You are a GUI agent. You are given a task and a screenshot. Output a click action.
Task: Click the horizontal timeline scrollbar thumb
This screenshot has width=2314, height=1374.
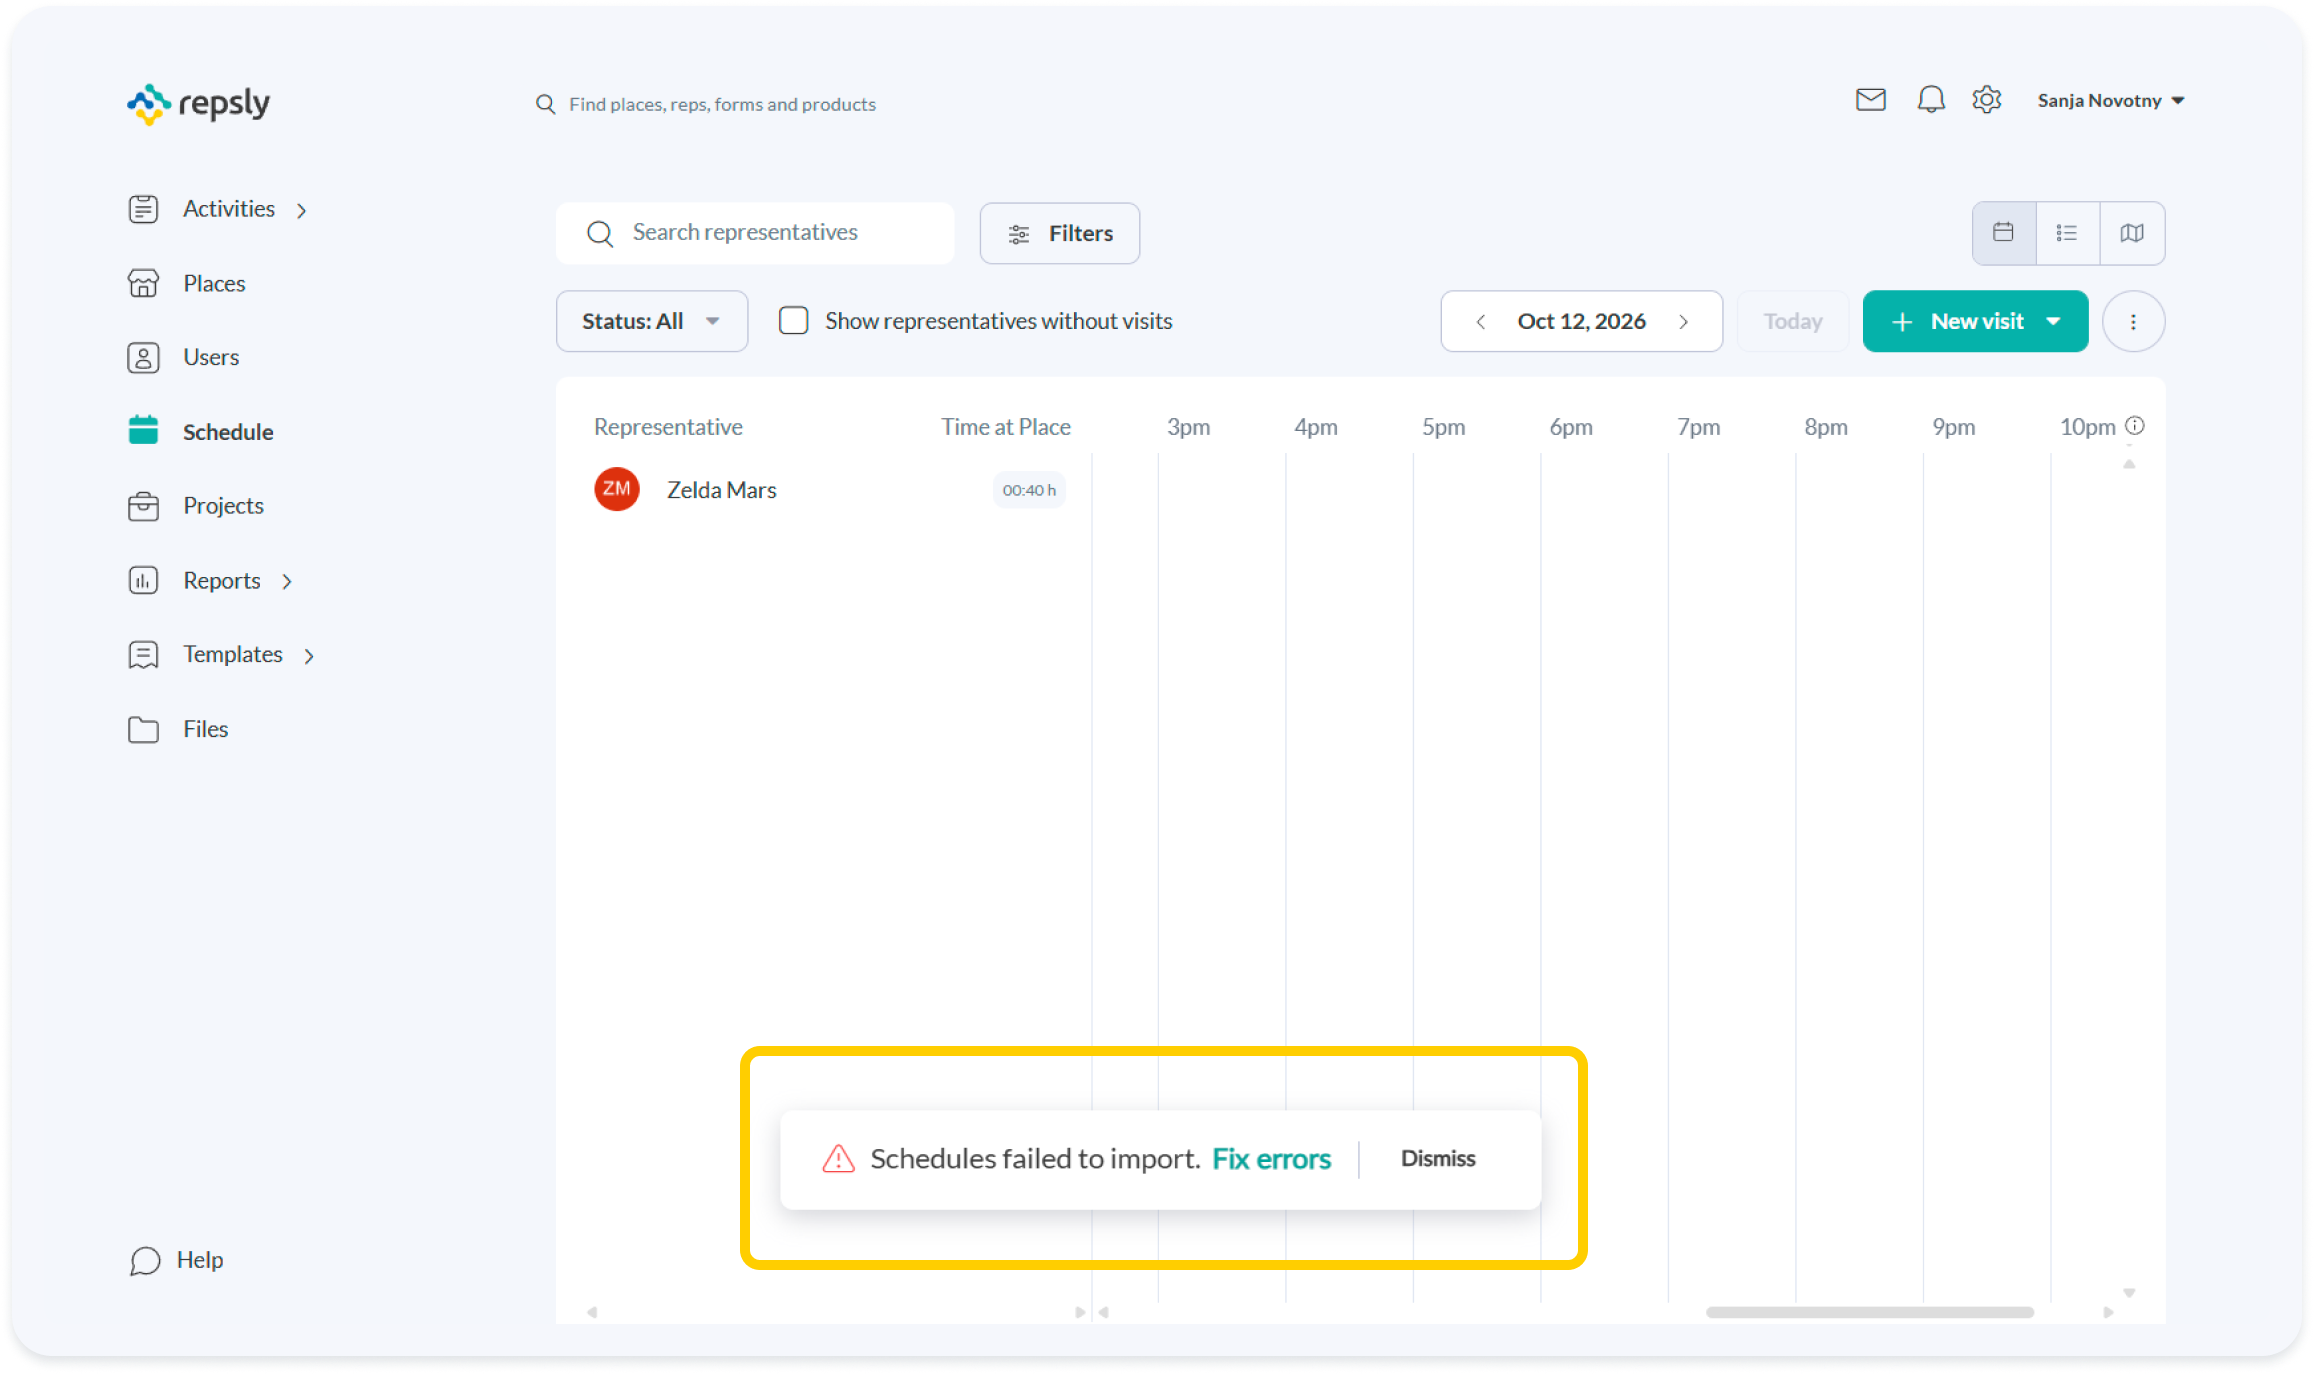coord(1869,1312)
